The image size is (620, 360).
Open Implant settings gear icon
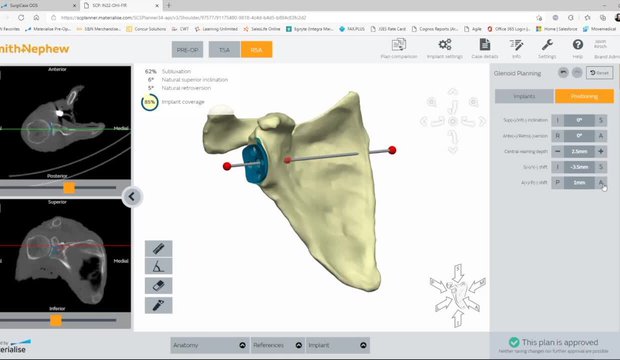445,44
